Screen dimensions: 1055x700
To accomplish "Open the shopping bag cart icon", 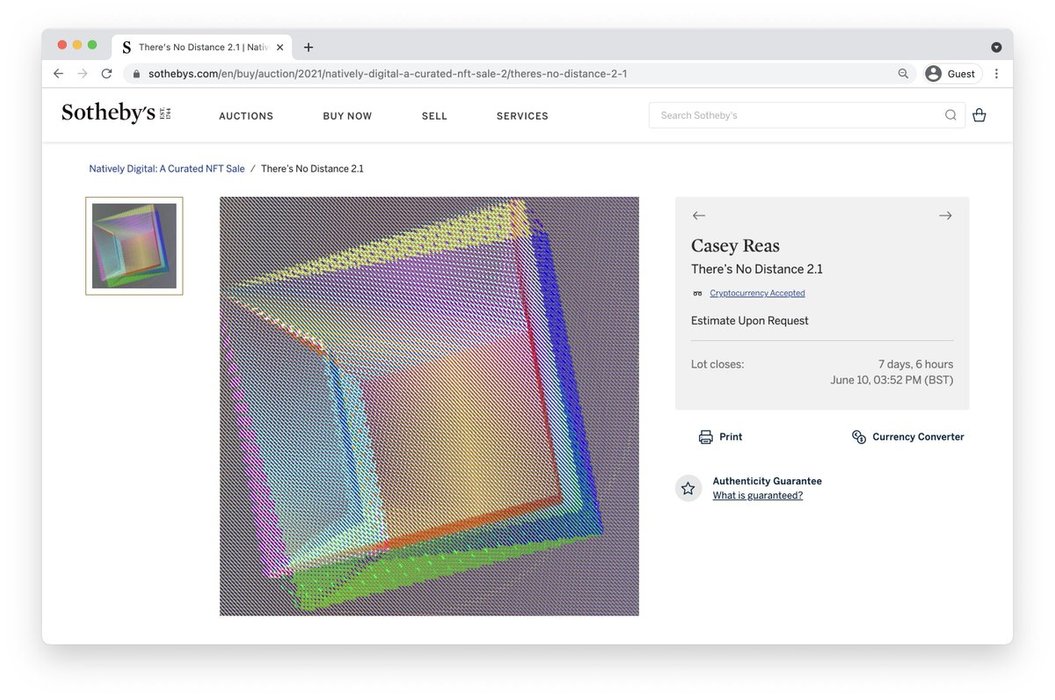I will tap(979, 115).
